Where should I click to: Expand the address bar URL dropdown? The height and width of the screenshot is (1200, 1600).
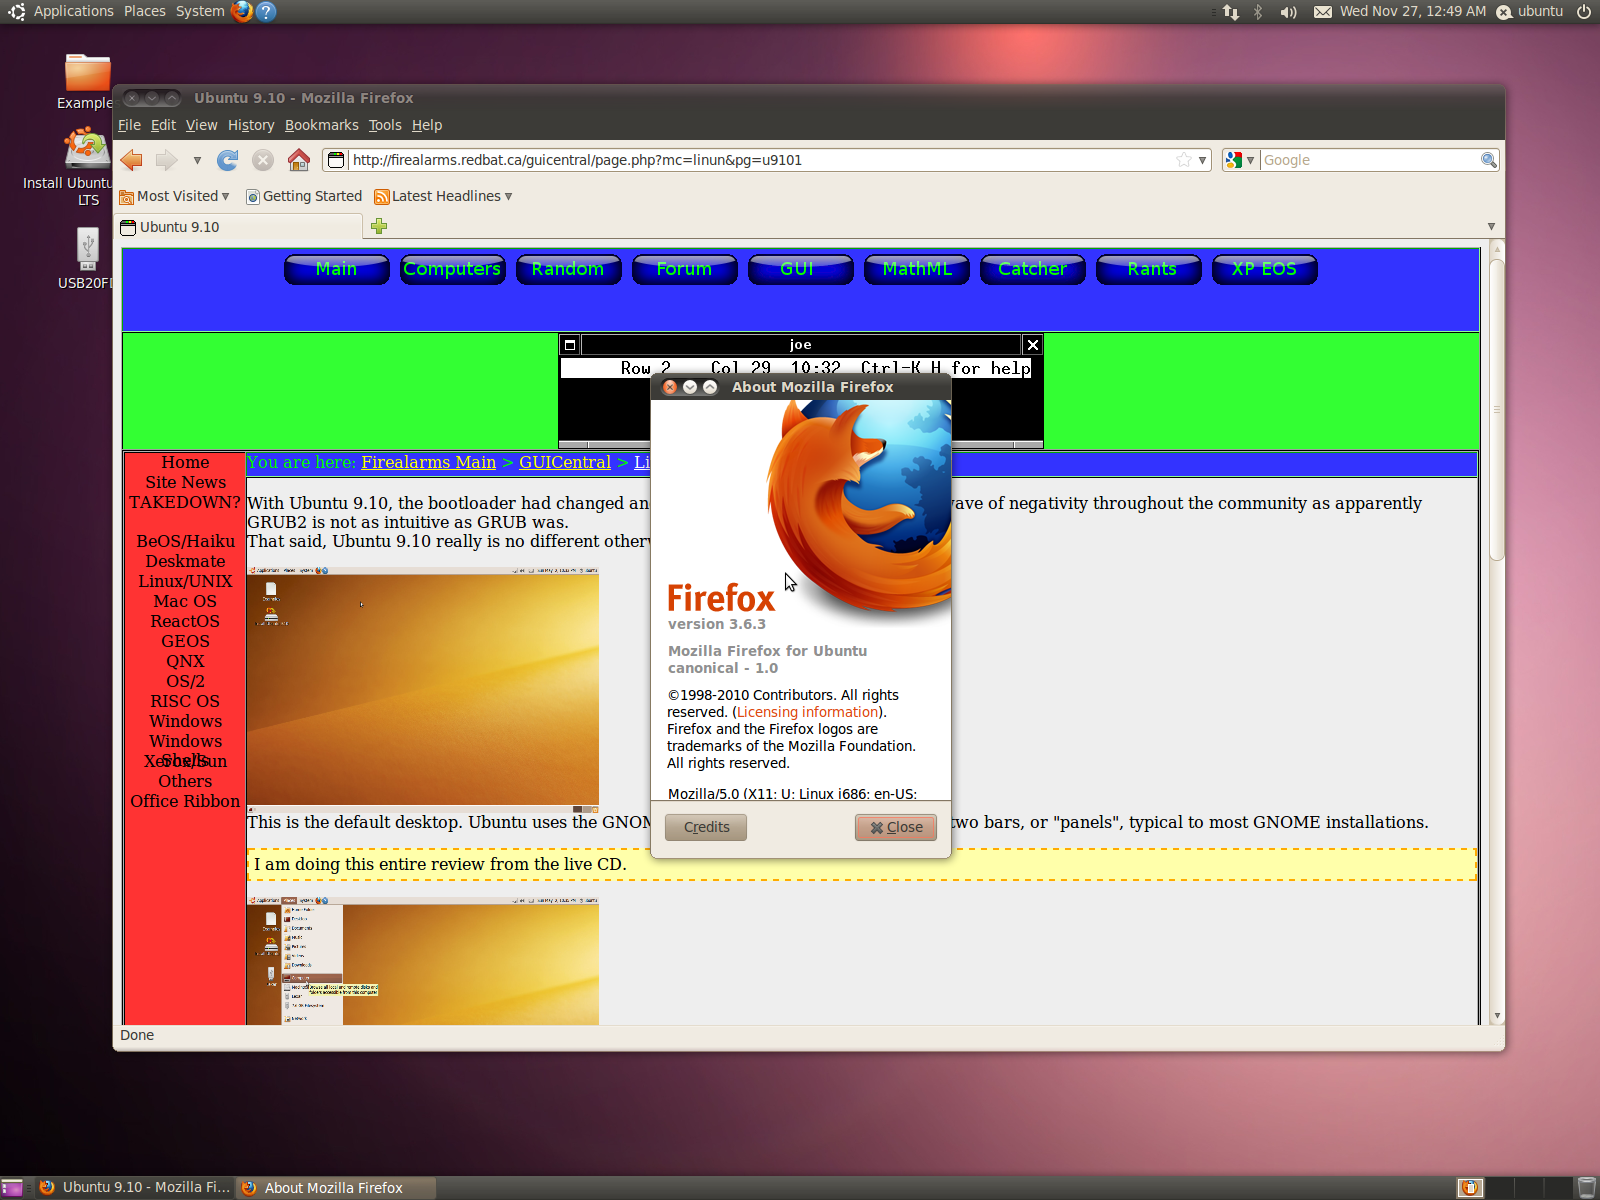tap(1202, 160)
